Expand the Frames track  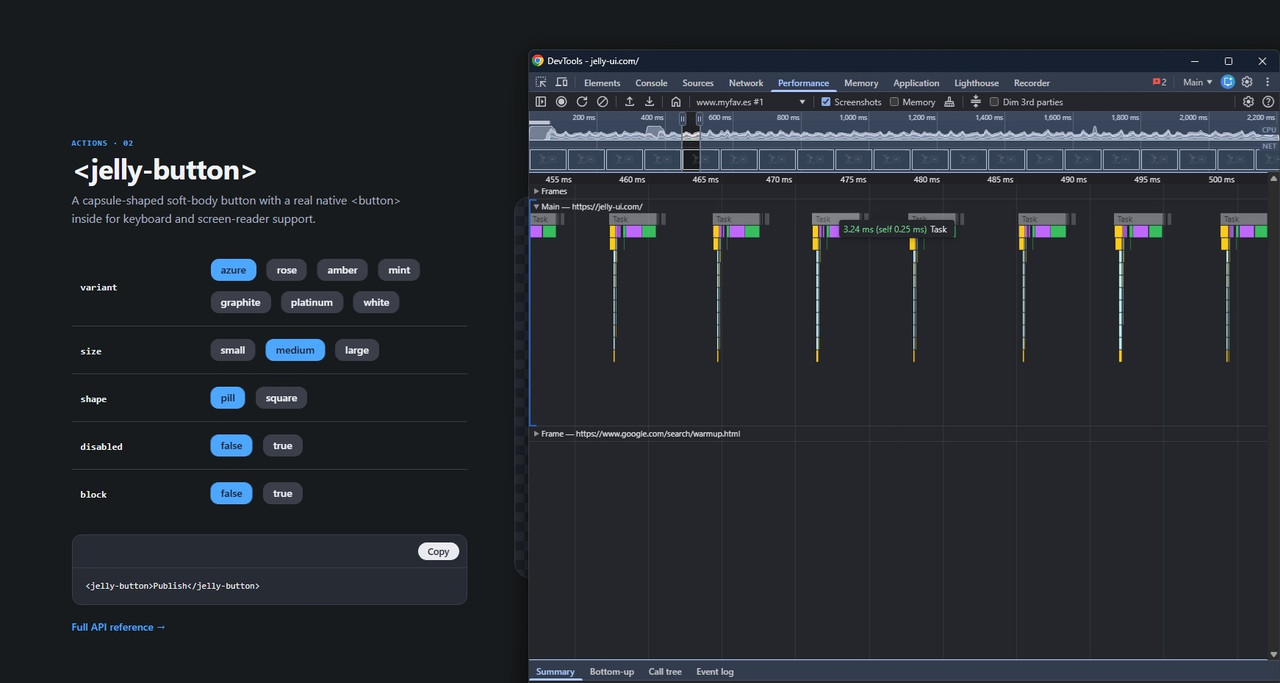(536, 191)
